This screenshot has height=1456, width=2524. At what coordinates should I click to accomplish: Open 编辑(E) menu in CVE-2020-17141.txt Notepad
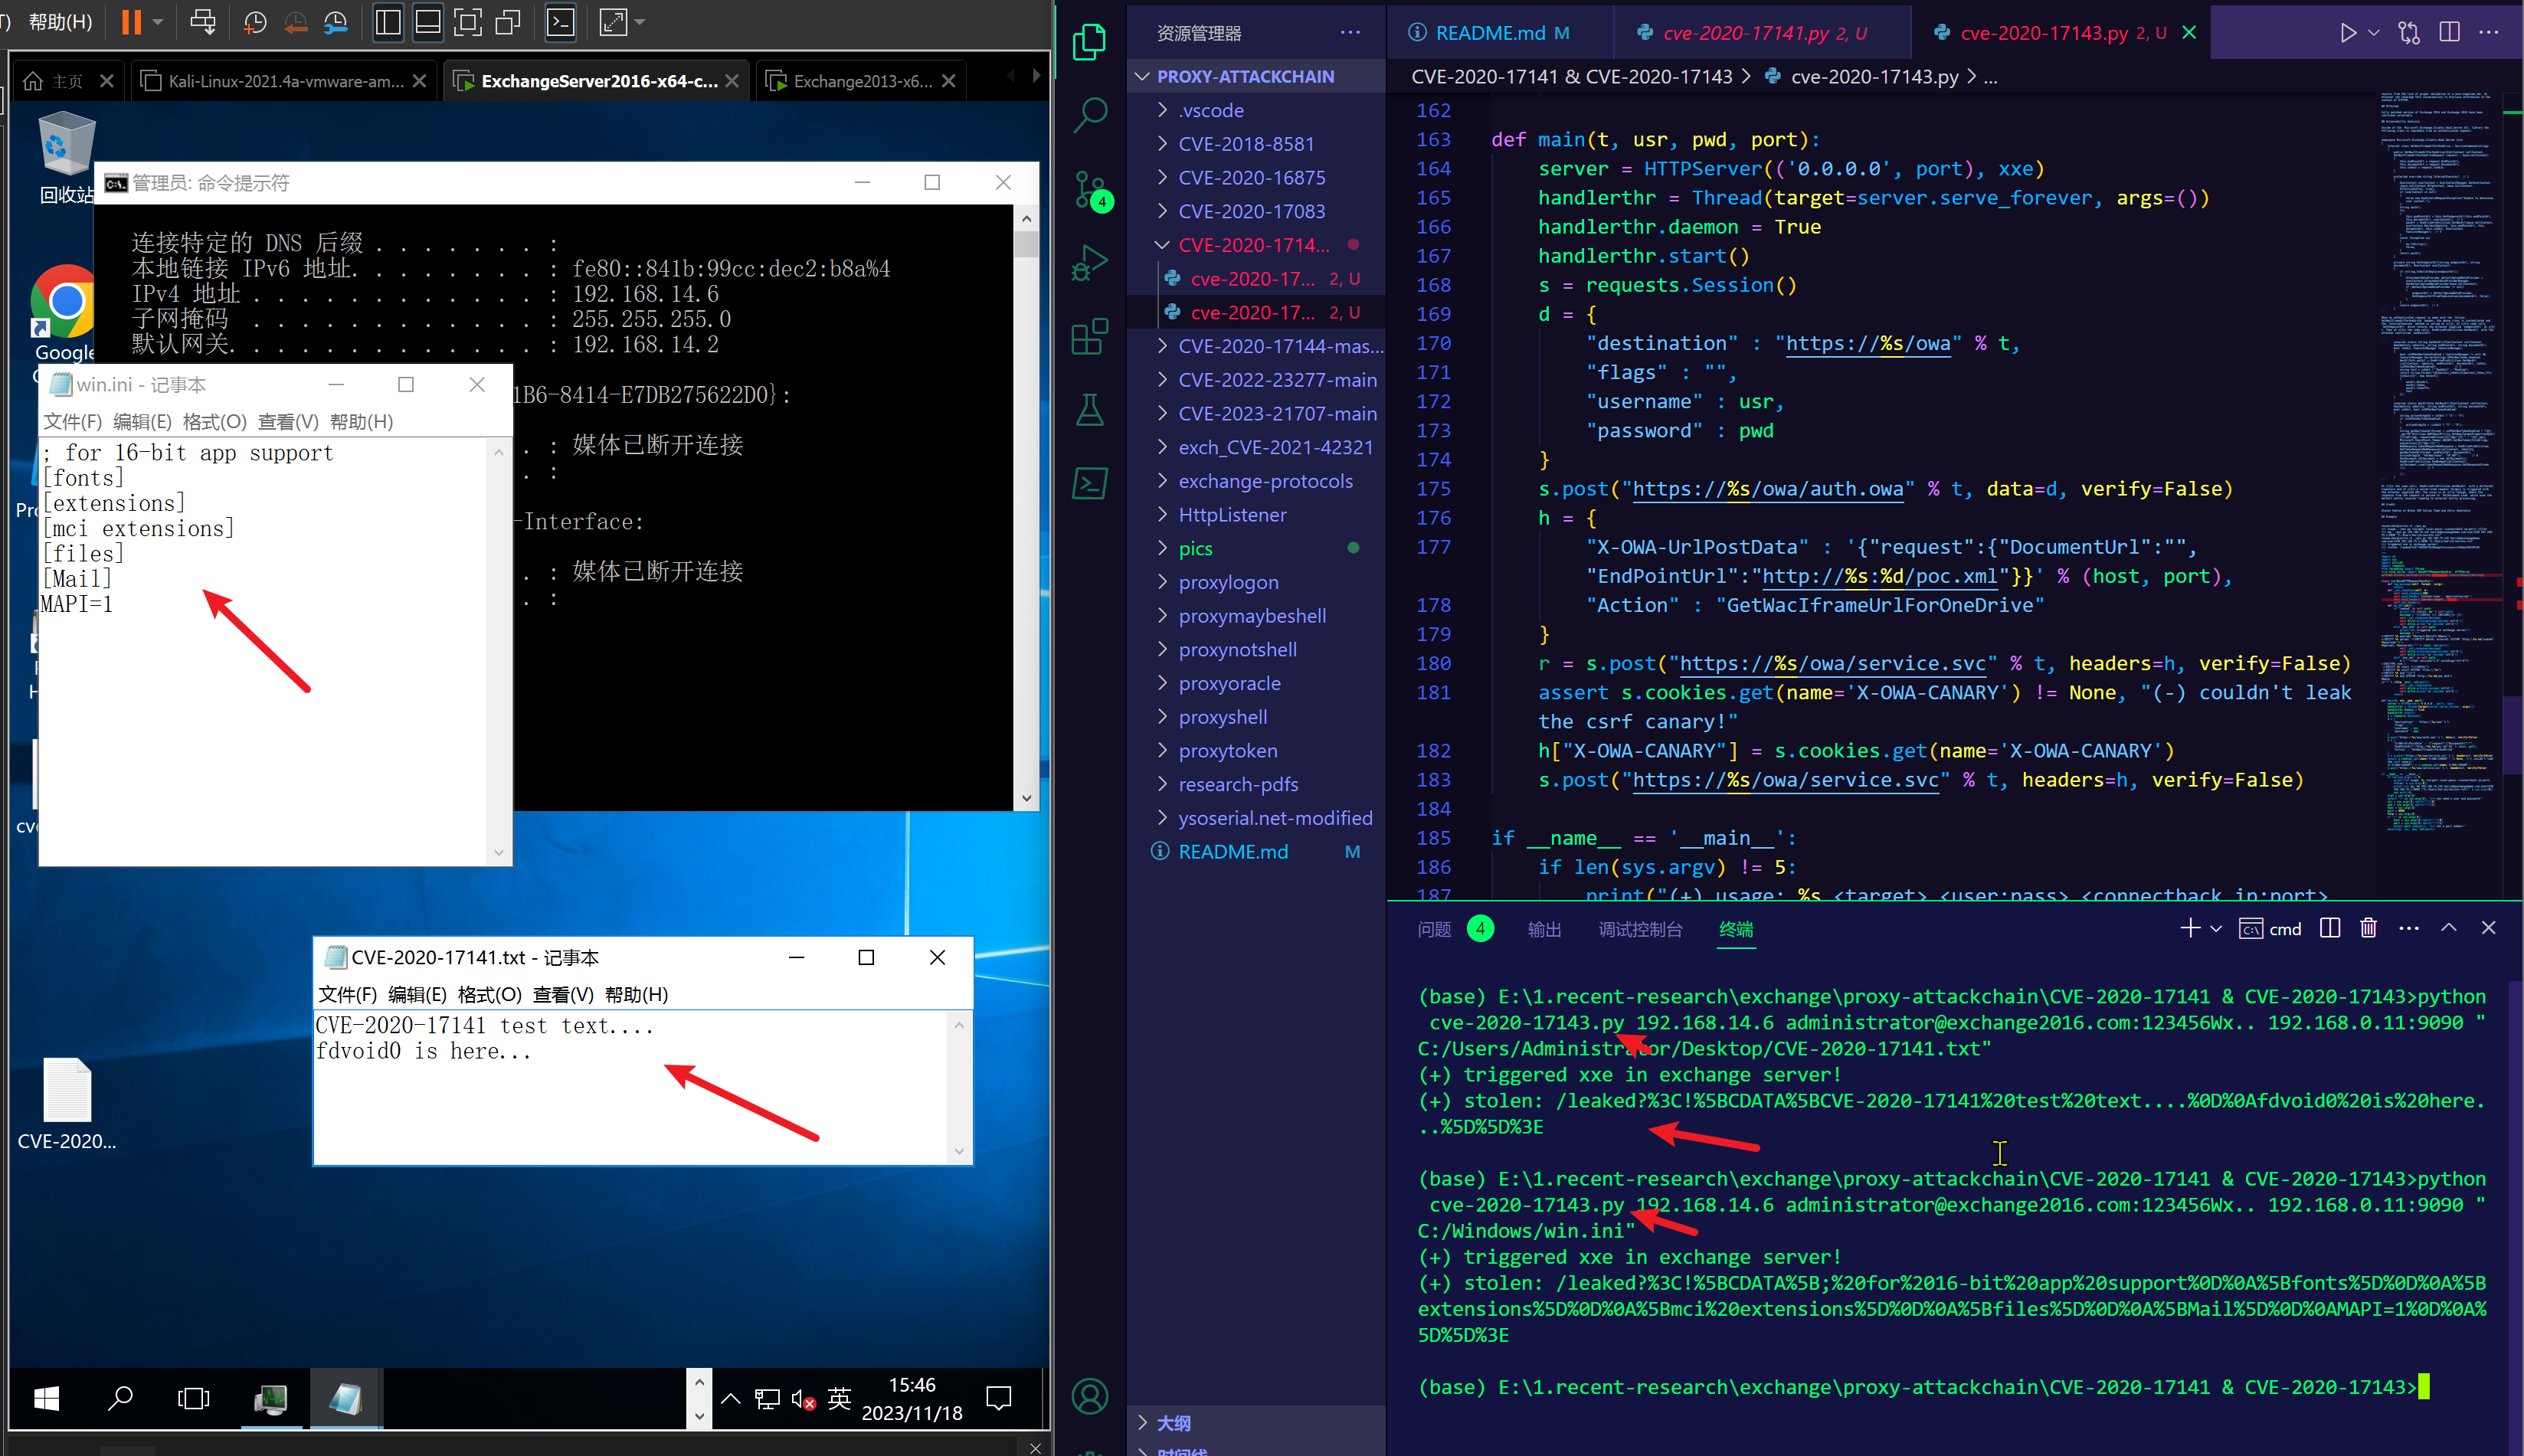coord(417,995)
